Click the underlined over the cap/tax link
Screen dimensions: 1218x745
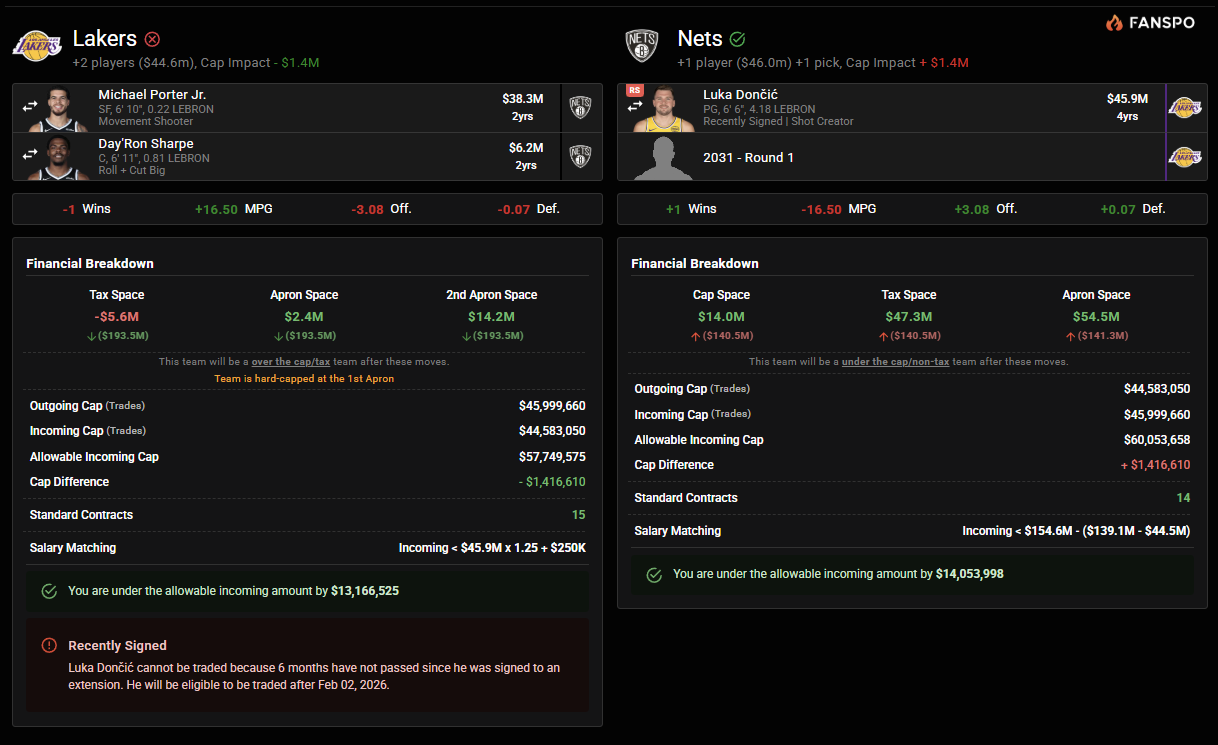(290, 361)
